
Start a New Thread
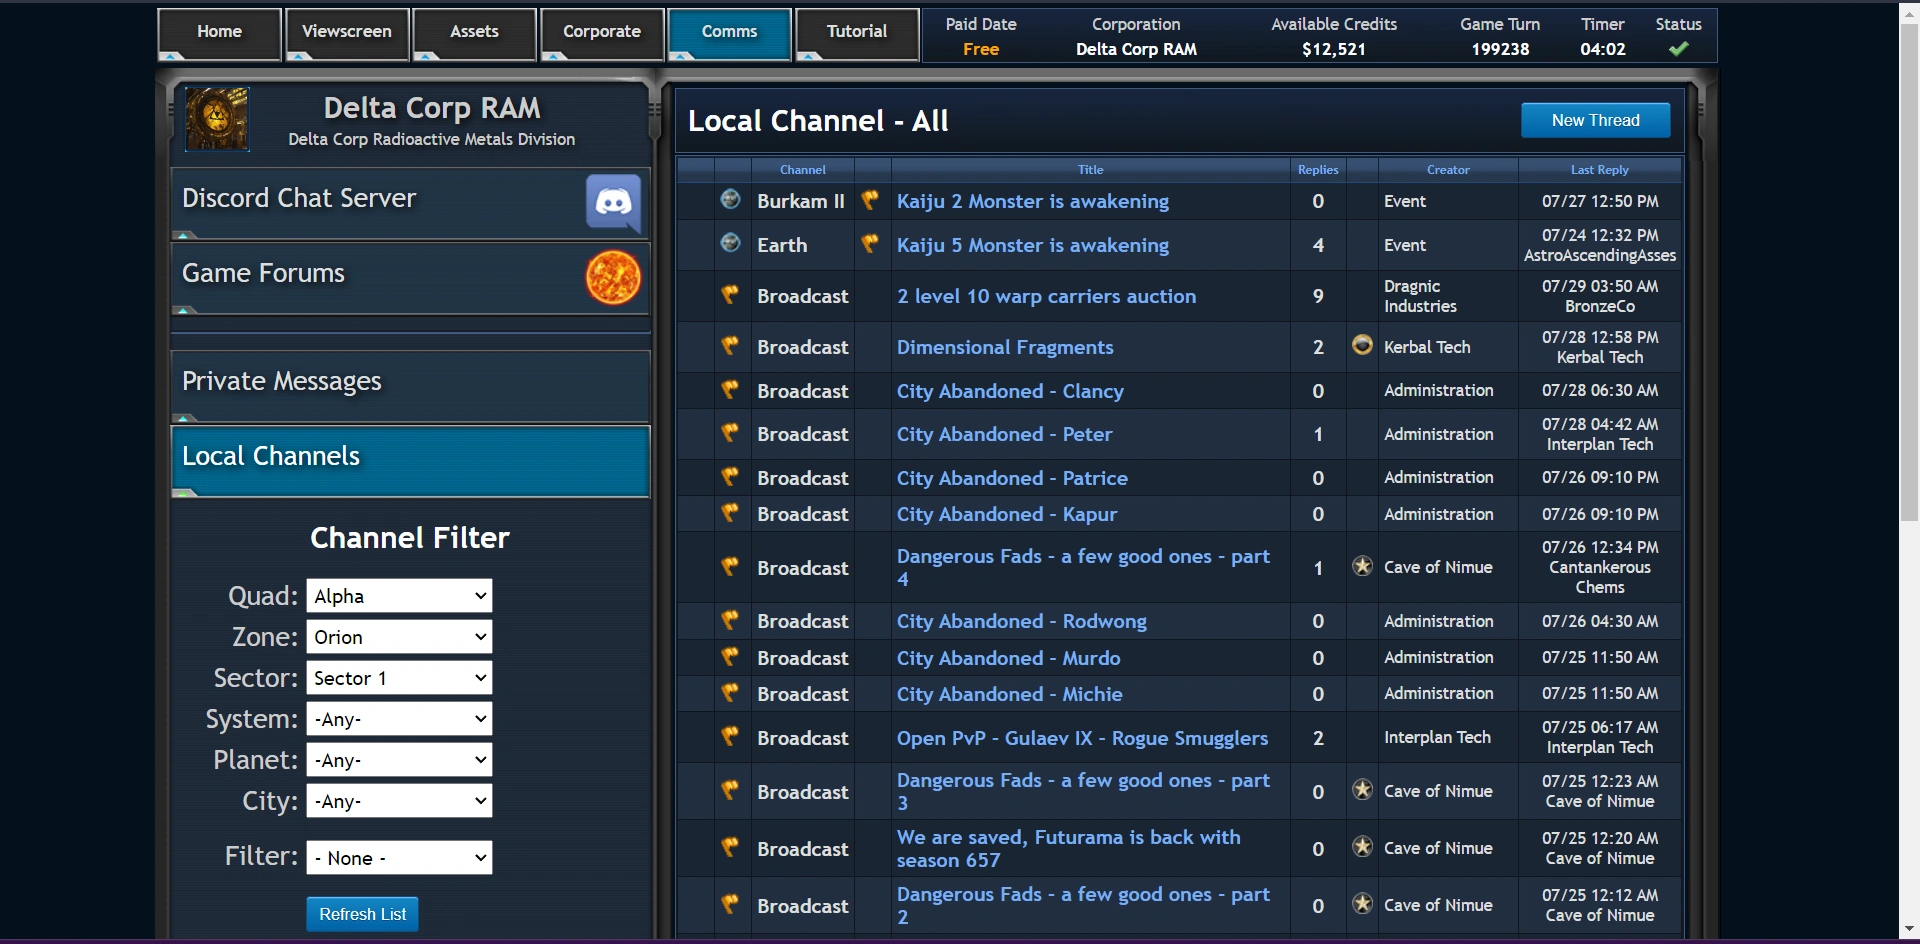point(1596,120)
